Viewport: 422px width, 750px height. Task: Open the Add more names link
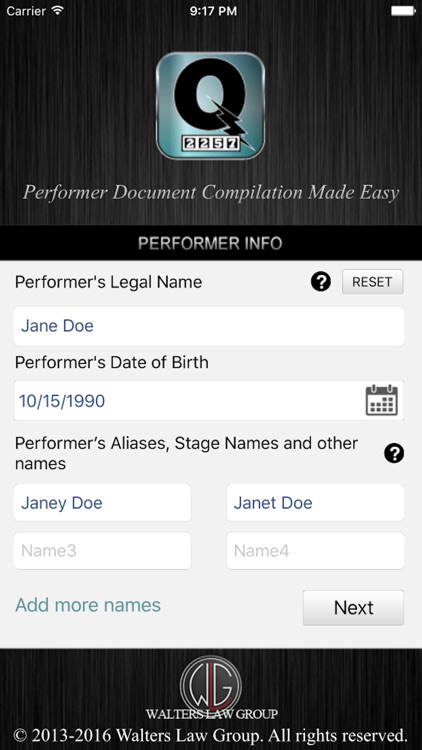[x=88, y=605]
